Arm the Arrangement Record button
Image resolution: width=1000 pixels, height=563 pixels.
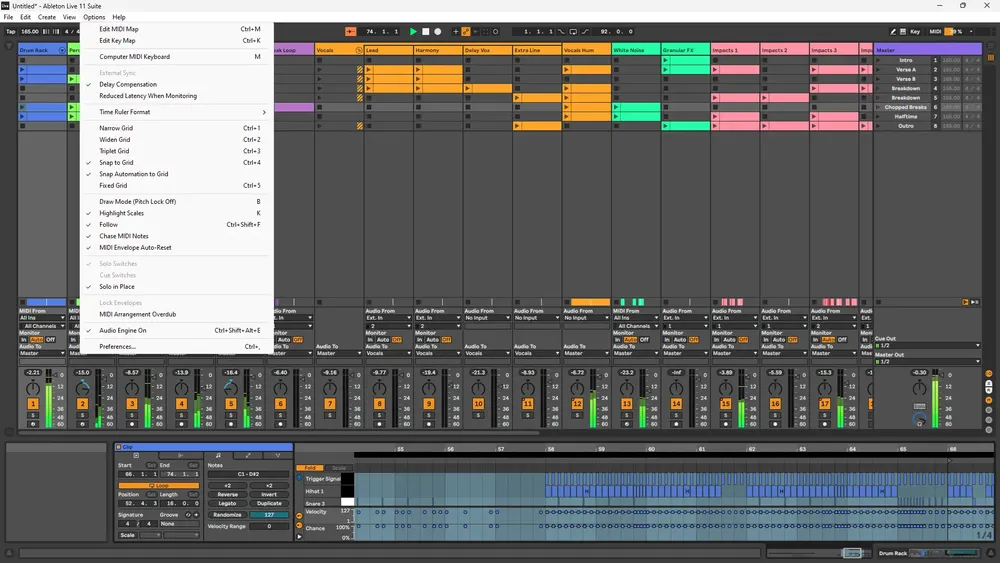438,31
